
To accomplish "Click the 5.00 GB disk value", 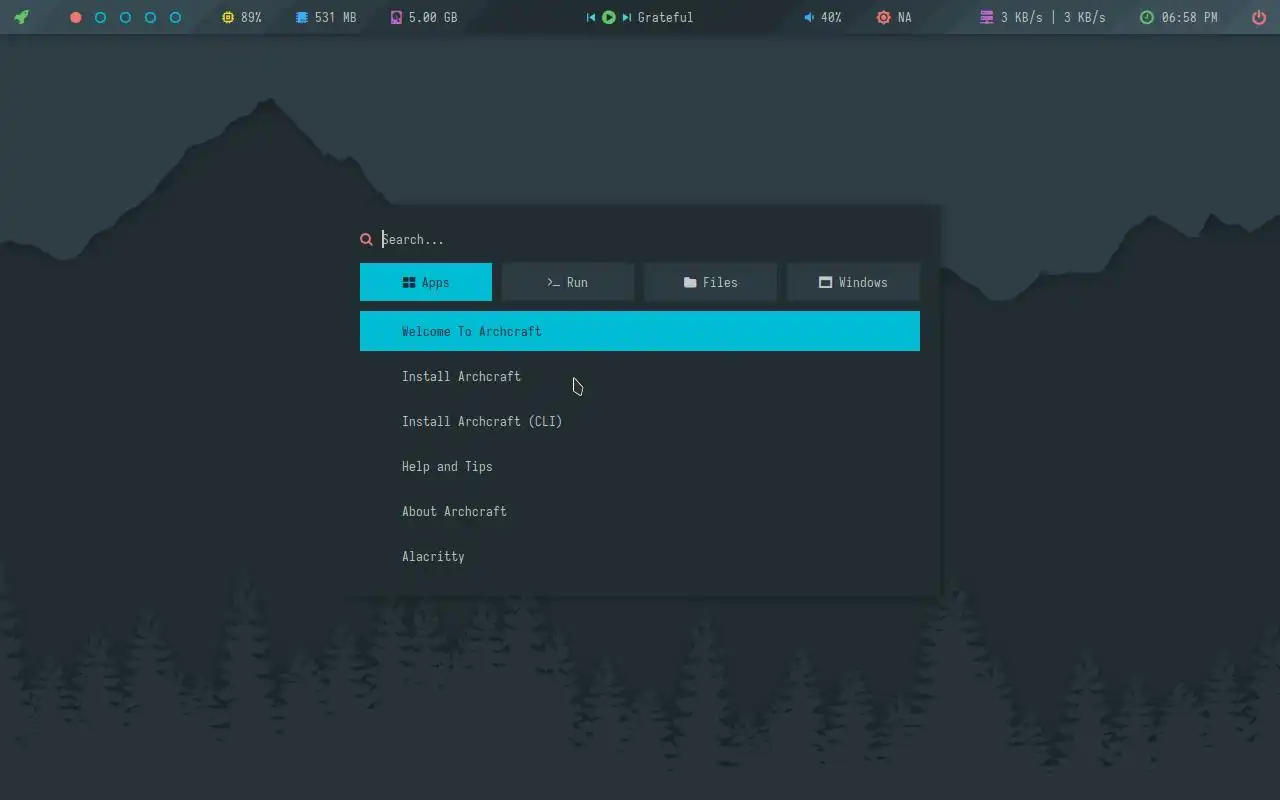I will [x=433, y=17].
